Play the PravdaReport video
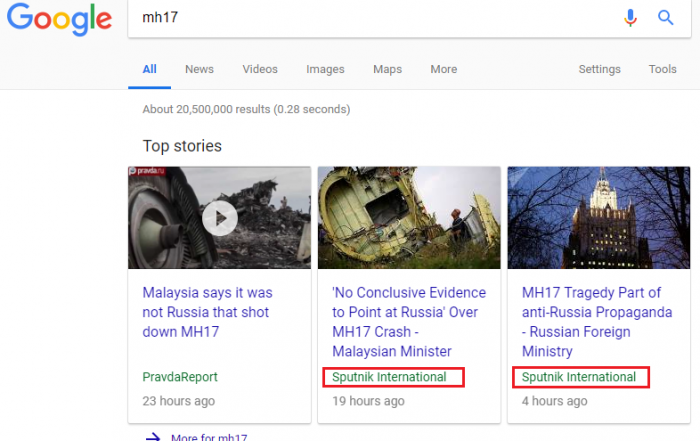Screen dimensions: 700x441 220,218
